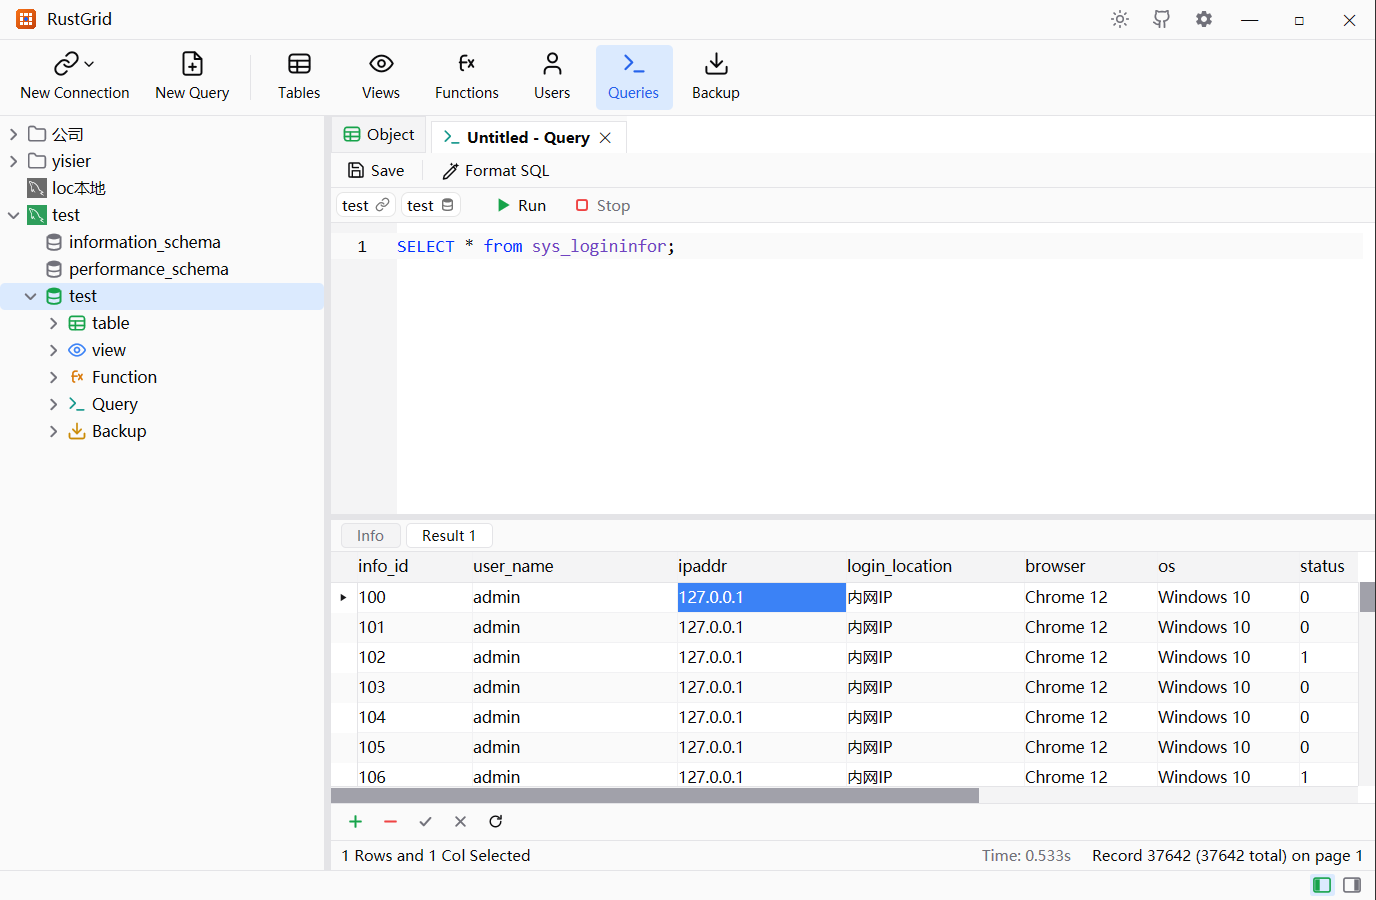Run the SQL query
Screen dimensions: 1376x900
coord(521,205)
